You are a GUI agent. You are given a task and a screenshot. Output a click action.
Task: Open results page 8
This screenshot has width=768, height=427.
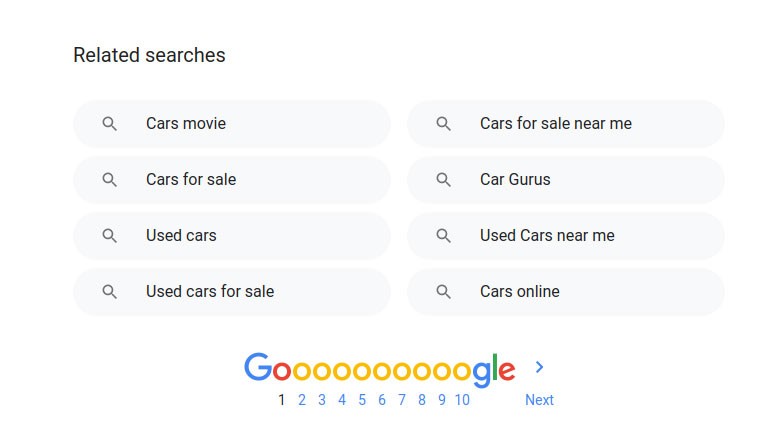pos(422,400)
